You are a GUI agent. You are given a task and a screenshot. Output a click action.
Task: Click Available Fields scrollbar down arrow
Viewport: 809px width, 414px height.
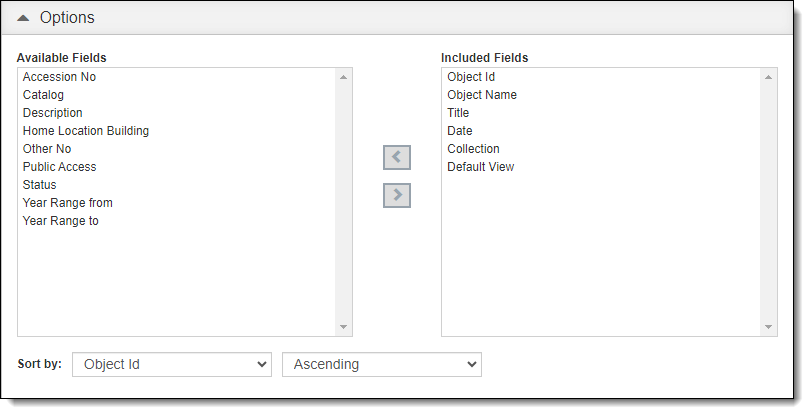tap(344, 327)
